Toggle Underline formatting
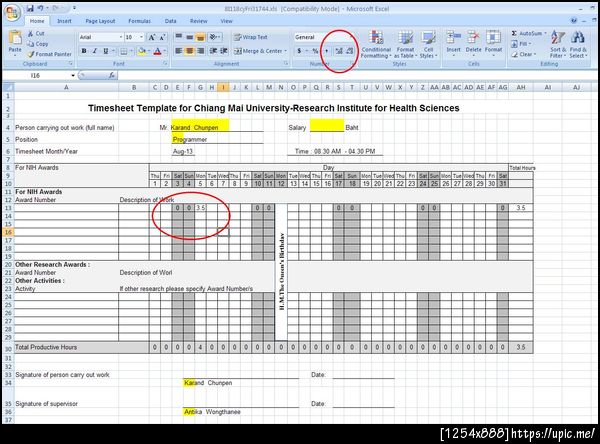 coord(105,51)
